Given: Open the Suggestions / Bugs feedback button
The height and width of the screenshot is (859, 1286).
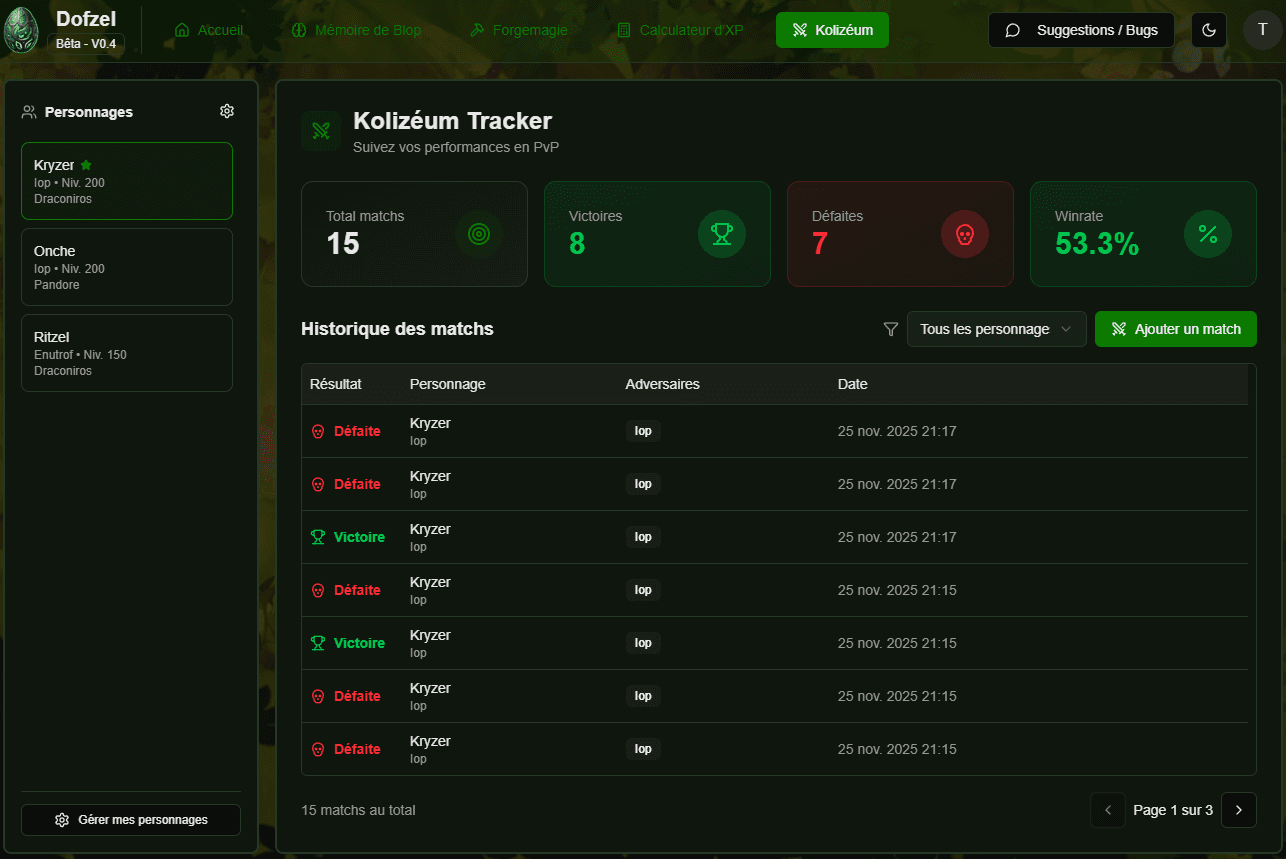Looking at the screenshot, I should 1081,30.
